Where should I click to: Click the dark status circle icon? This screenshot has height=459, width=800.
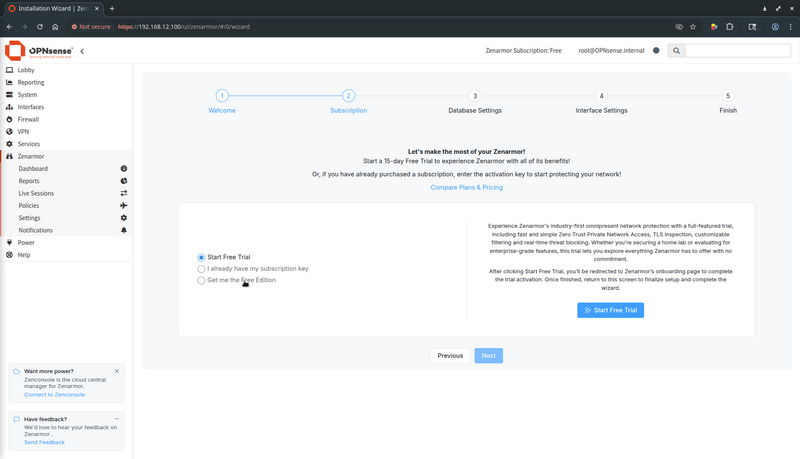pyautogui.click(x=656, y=50)
